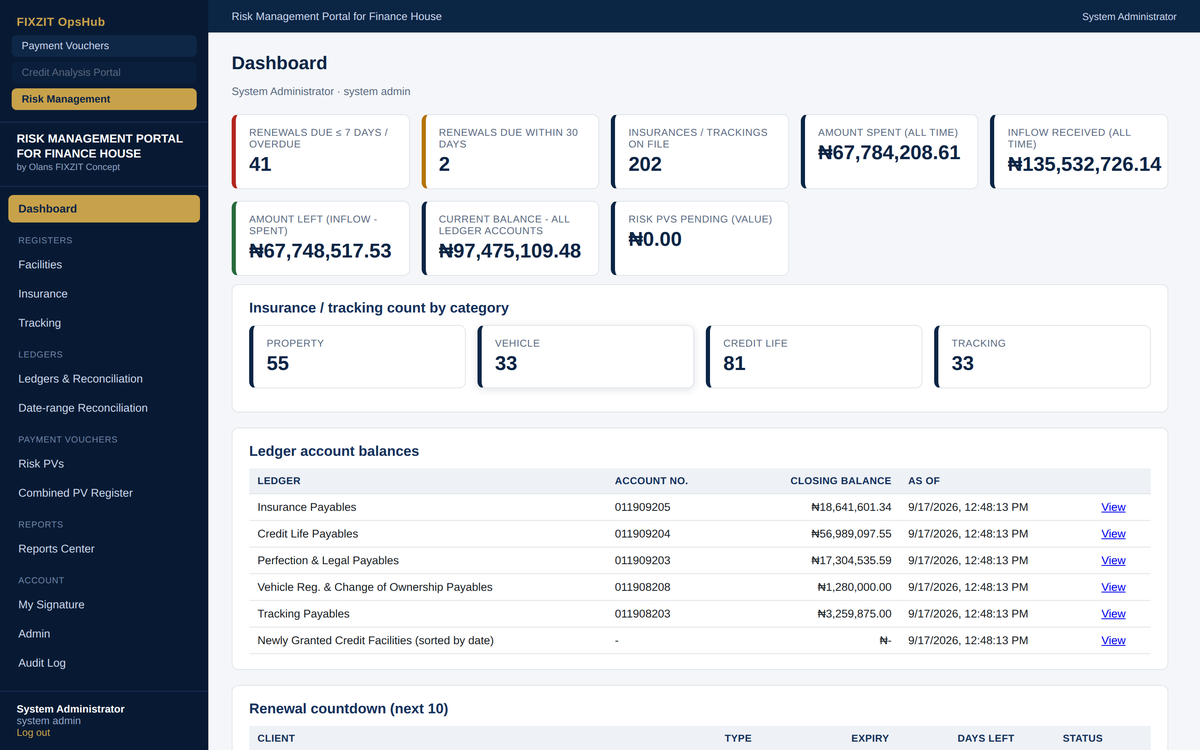Click the Ledger account balances heading
1200x750 pixels.
click(334, 451)
